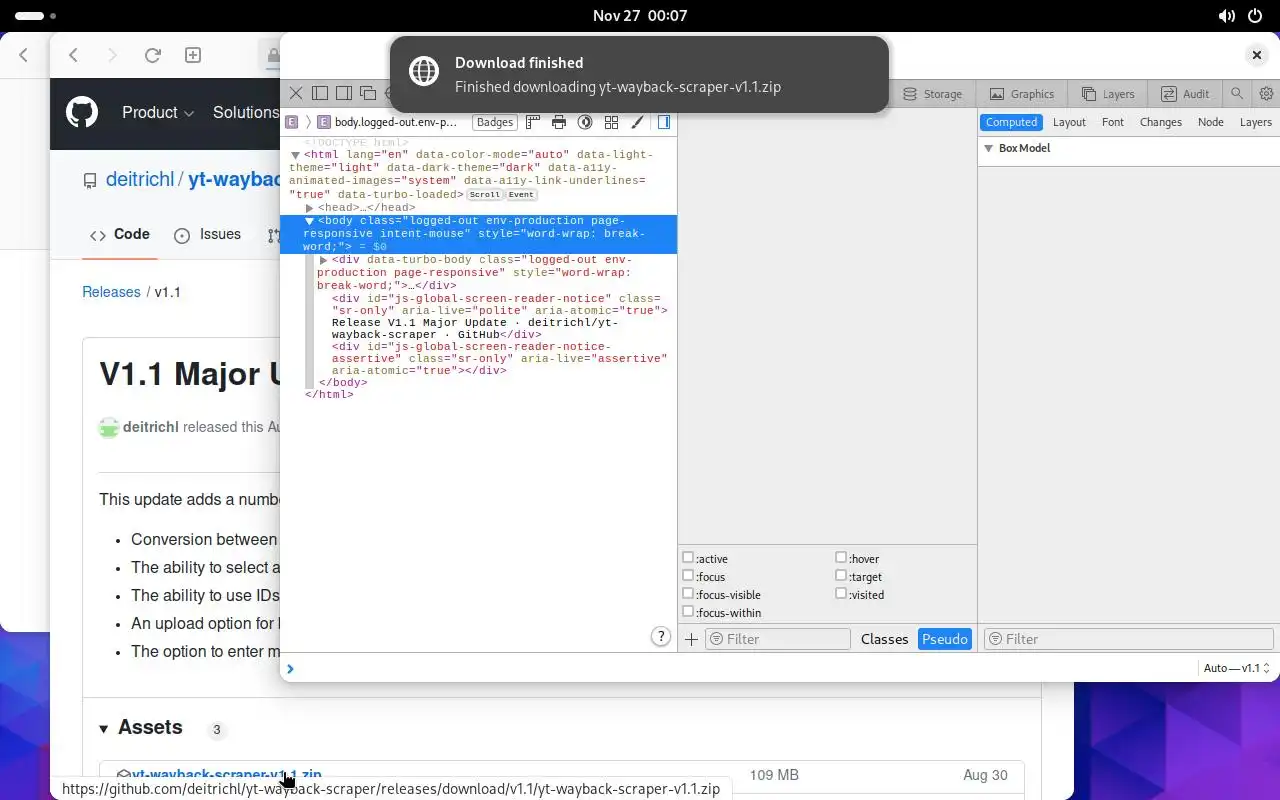Click the print media styles icon
Screen dimensions: 1280x800
559,122
